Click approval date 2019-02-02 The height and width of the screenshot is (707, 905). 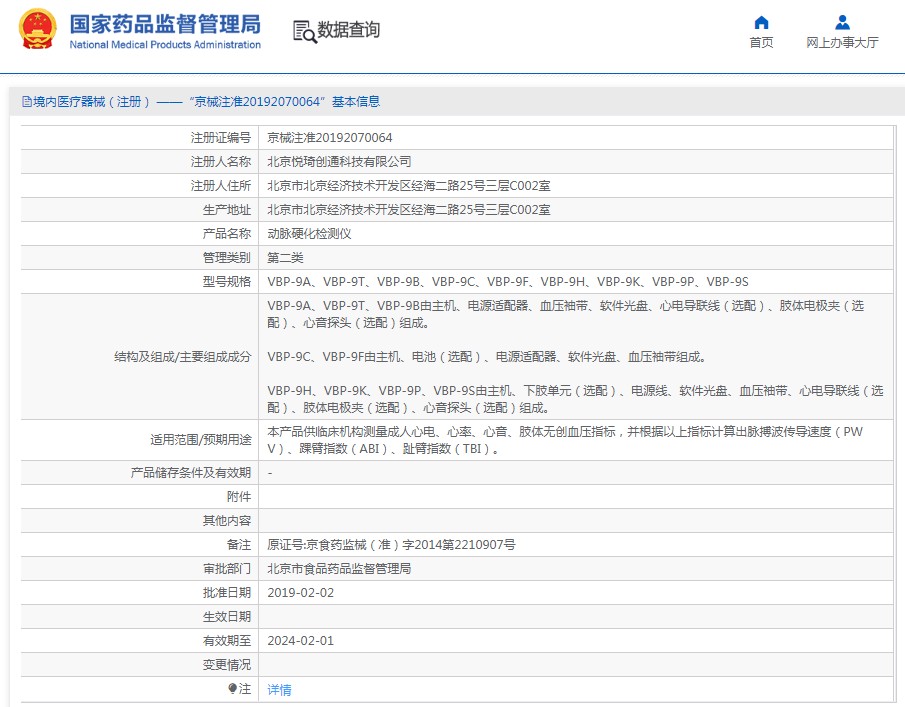pyautogui.click(x=301, y=593)
